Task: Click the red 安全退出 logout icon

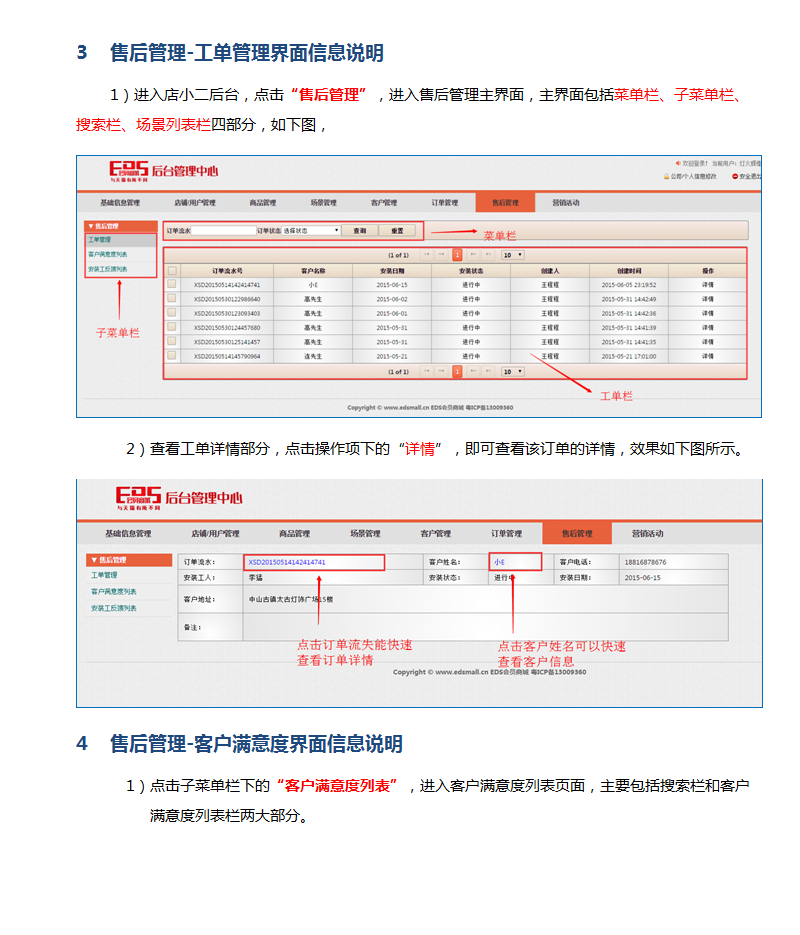Action: pos(735,177)
